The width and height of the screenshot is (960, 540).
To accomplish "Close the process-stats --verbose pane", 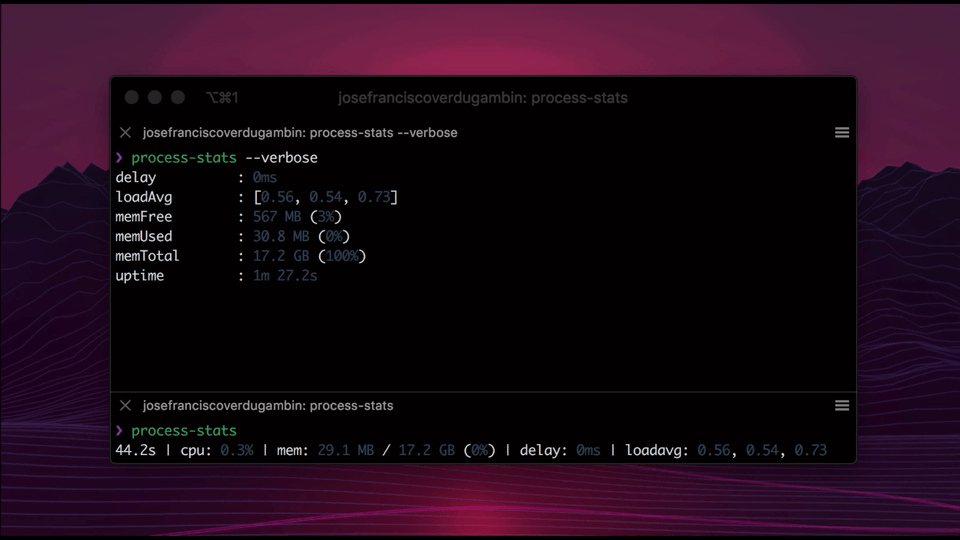I will tap(126, 133).
